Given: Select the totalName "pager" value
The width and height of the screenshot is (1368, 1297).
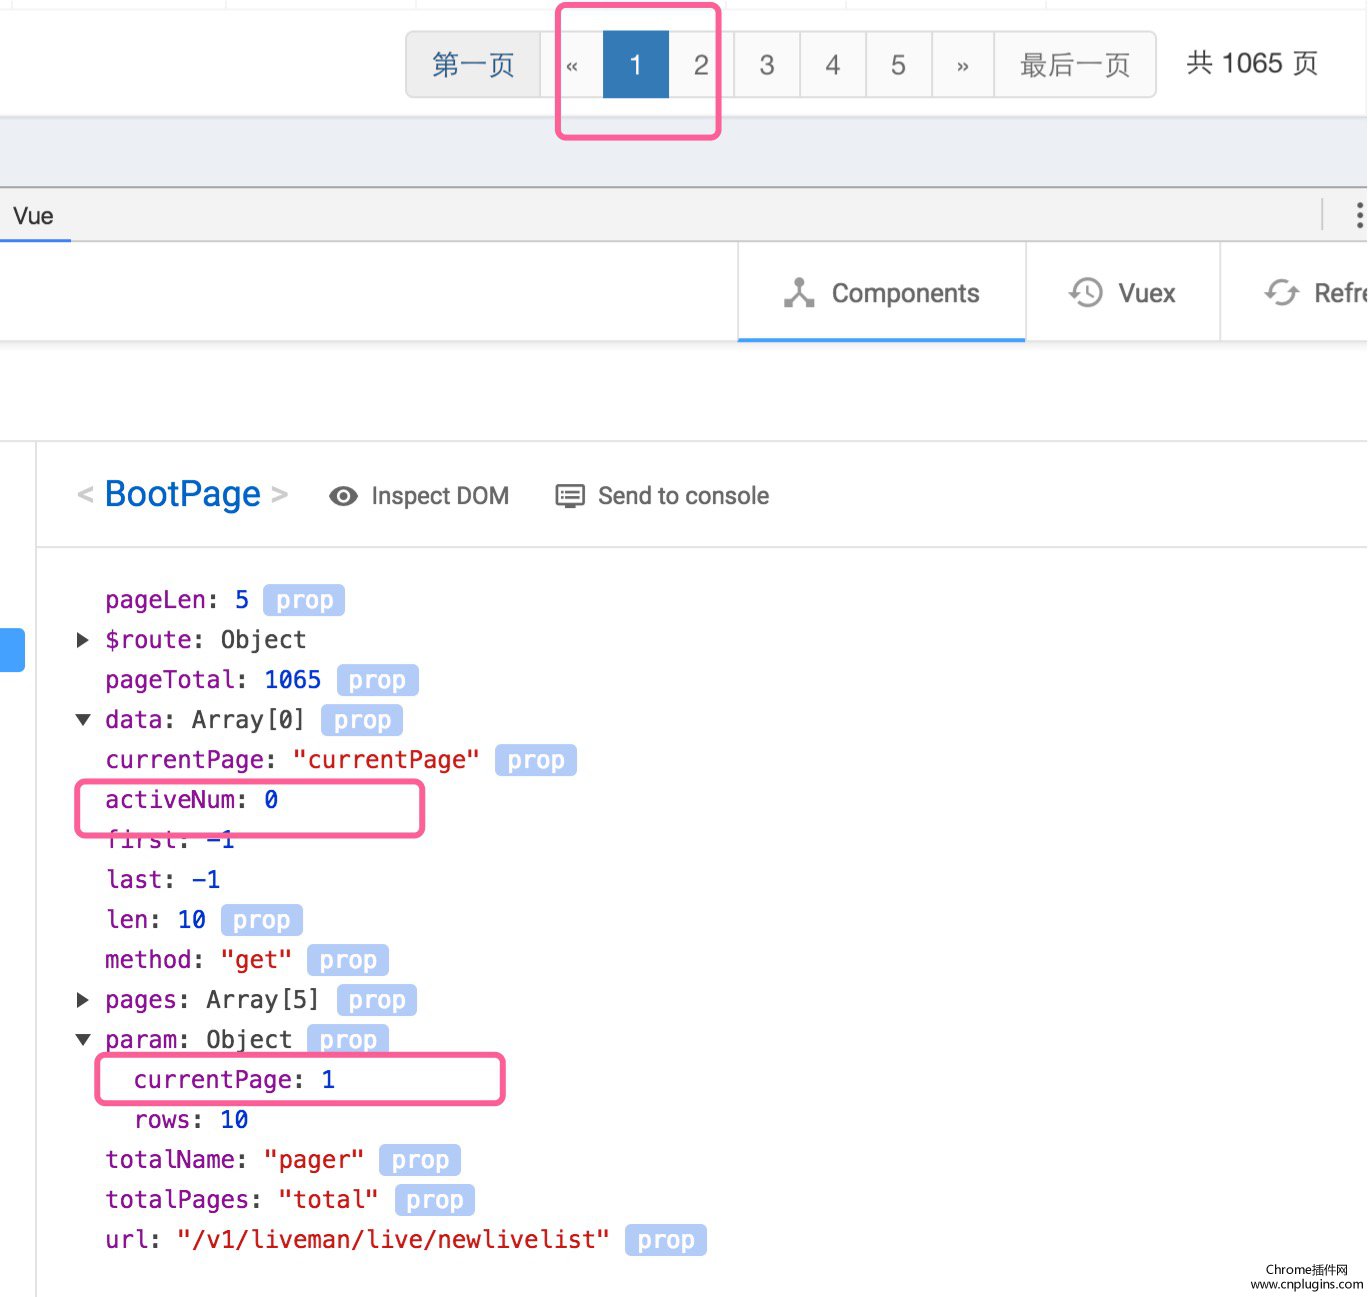Looking at the screenshot, I should 314,1160.
